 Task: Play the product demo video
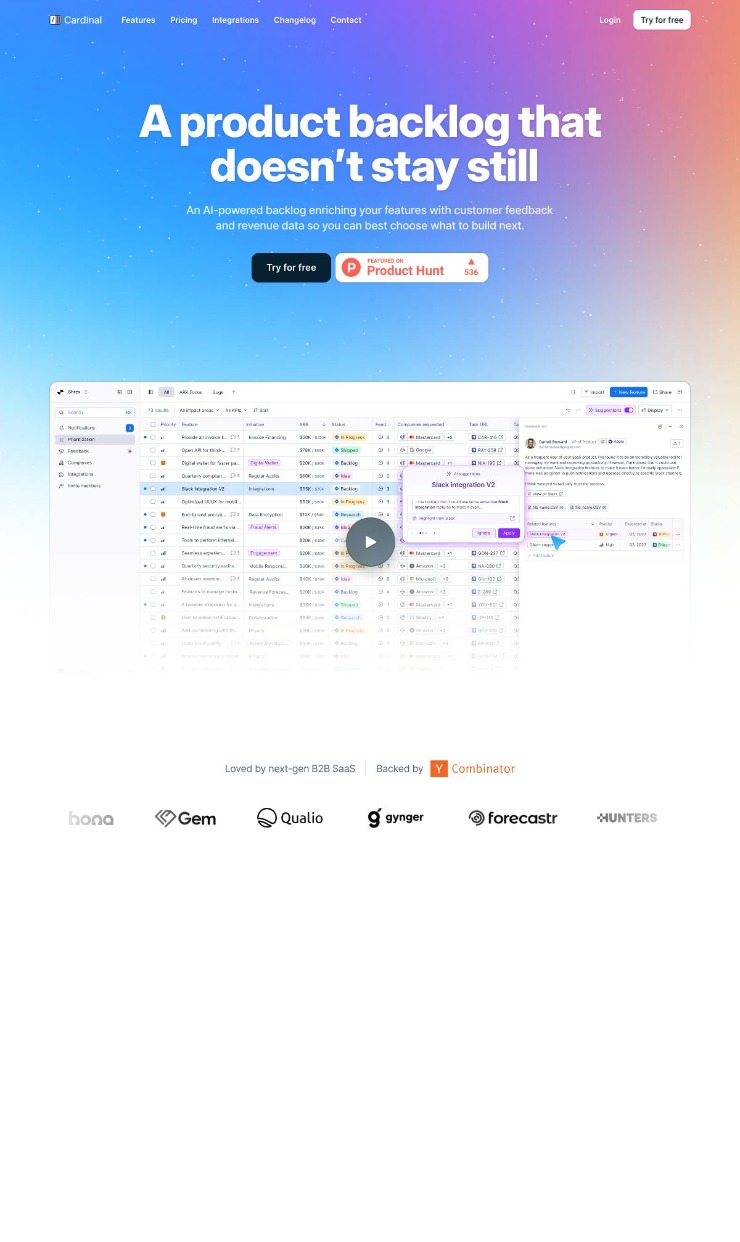pos(370,542)
